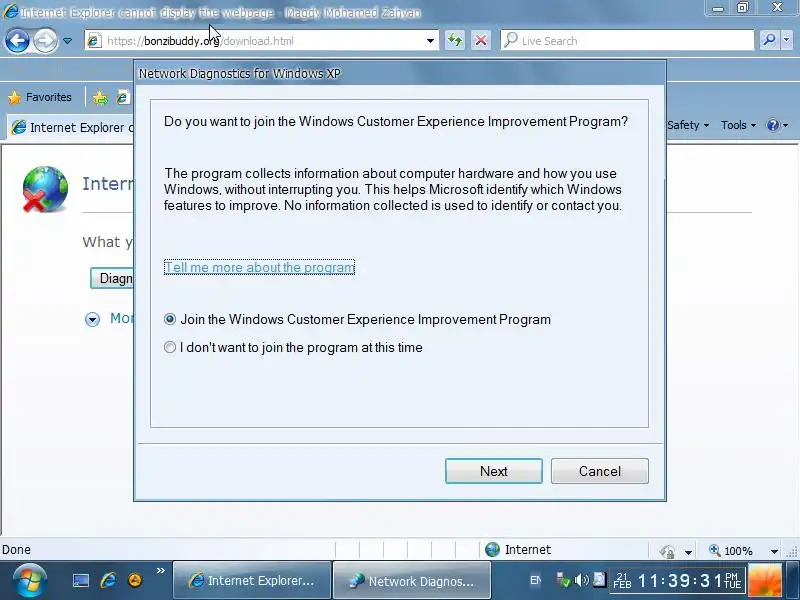This screenshot has width=800, height=600.
Task: Expand the address bar history dropdown
Action: click(431, 41)
